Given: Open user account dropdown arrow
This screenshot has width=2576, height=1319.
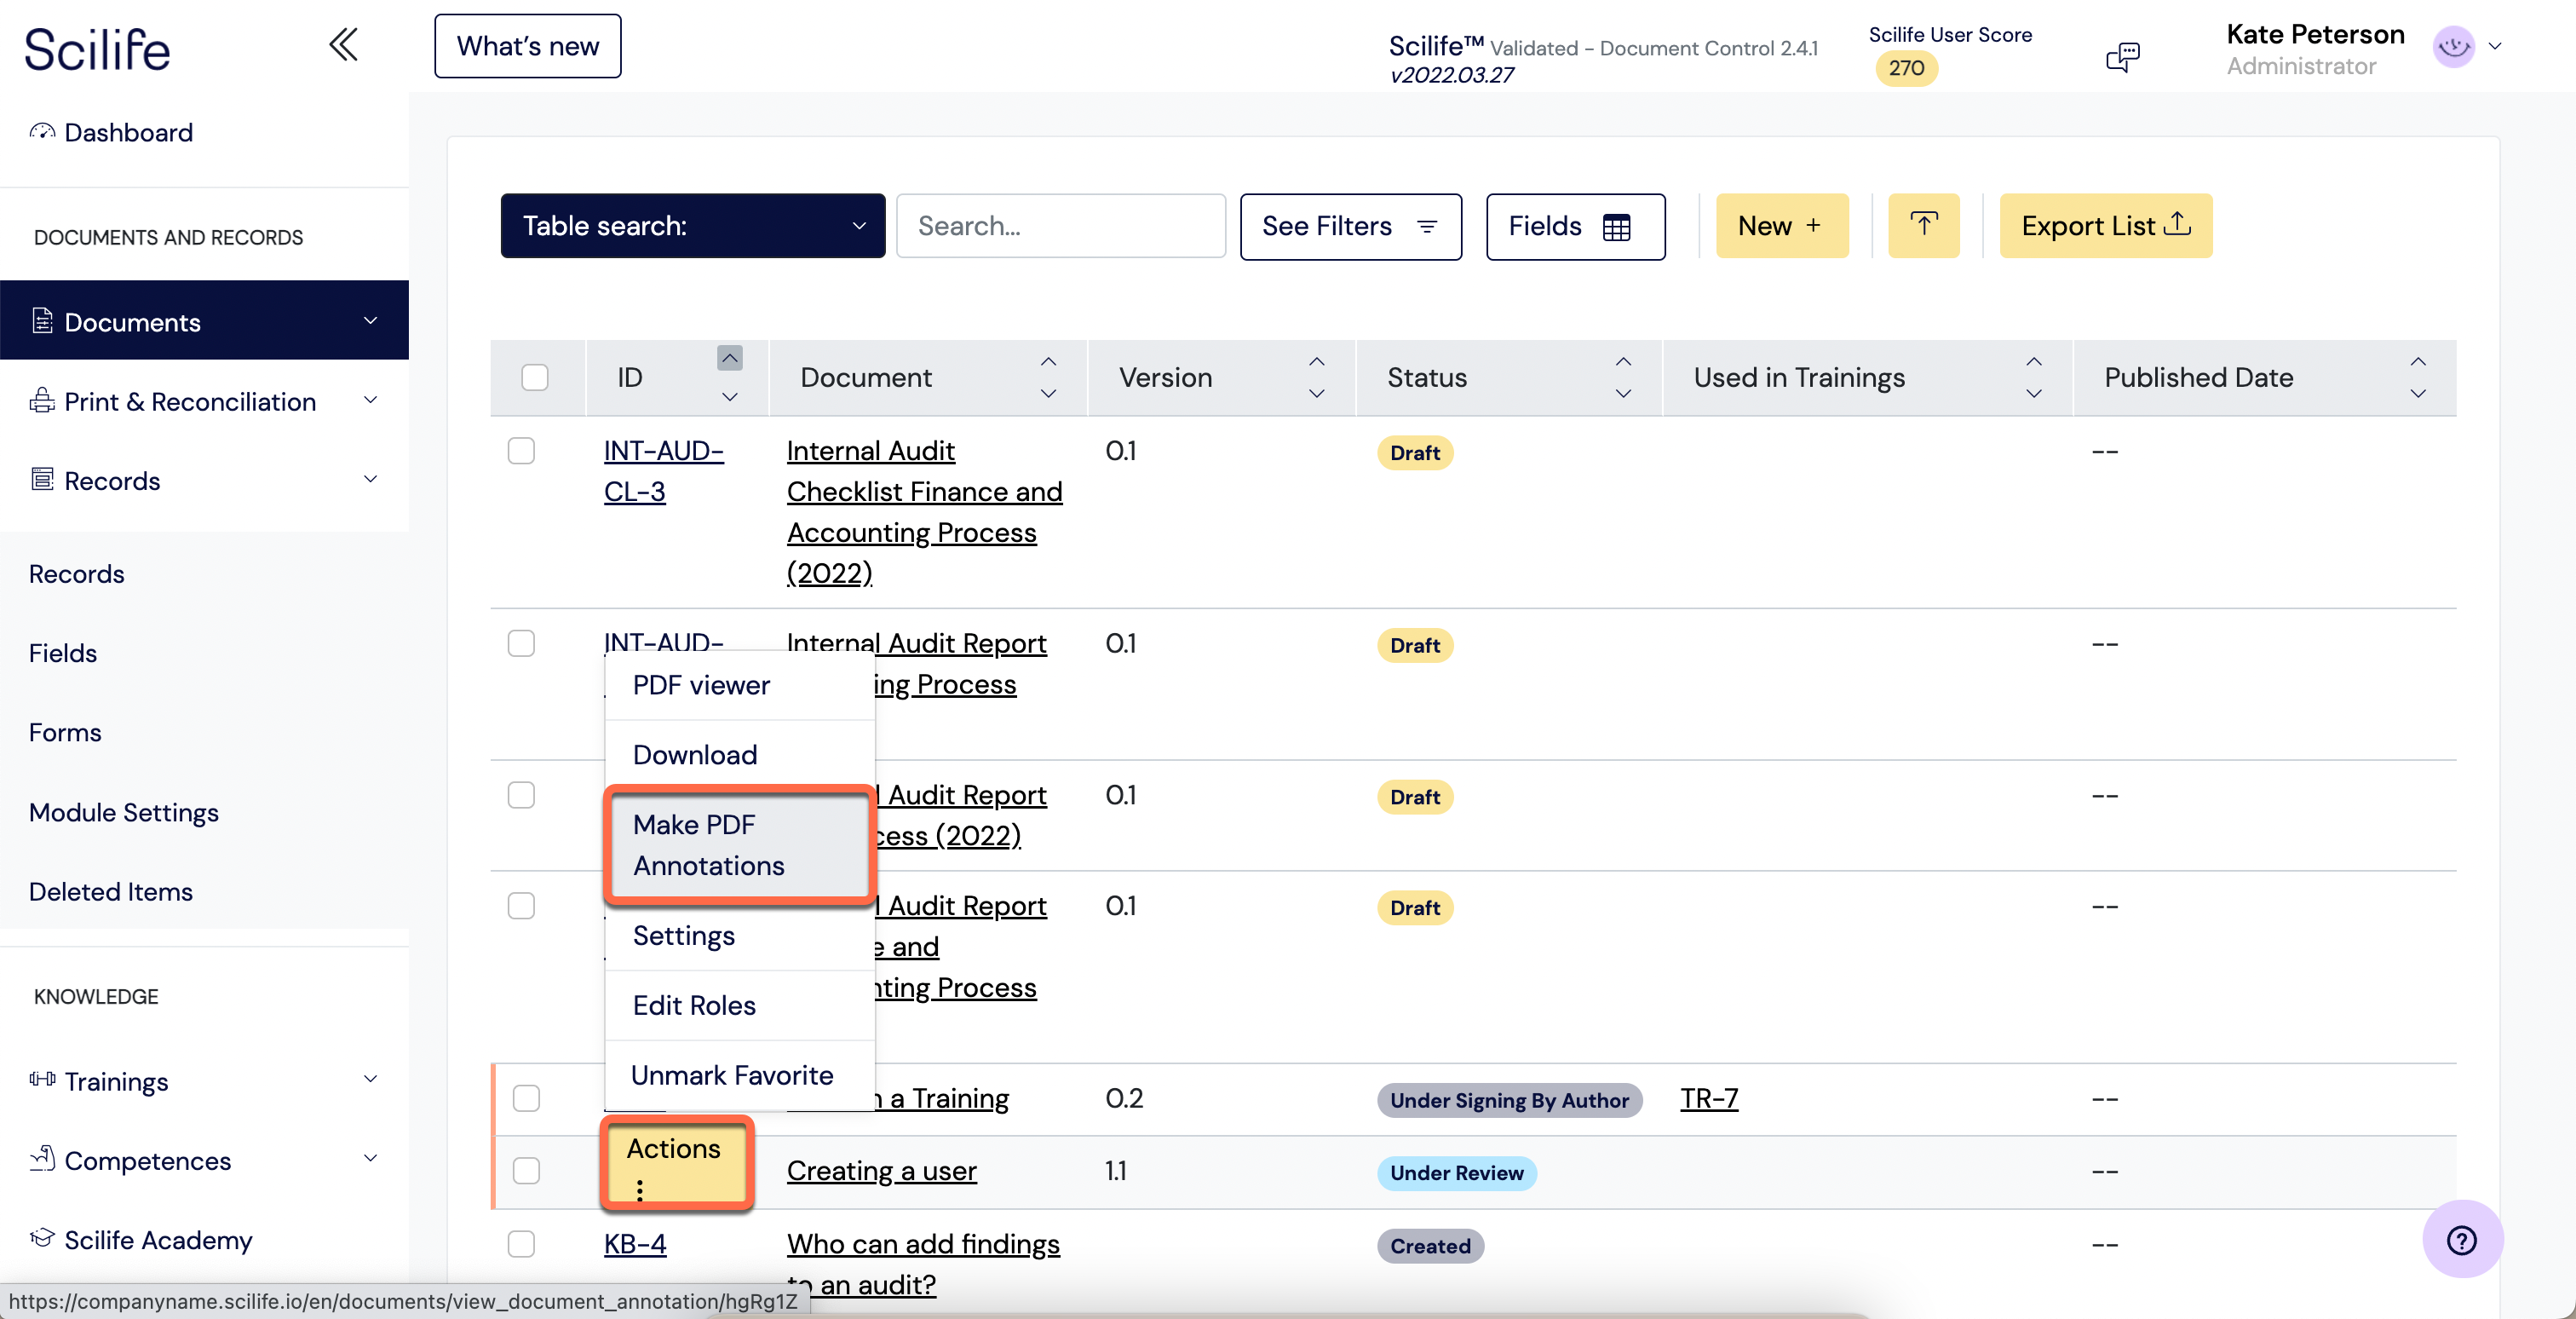Looking at the screenshot, I should click(x=2494, y=46).
